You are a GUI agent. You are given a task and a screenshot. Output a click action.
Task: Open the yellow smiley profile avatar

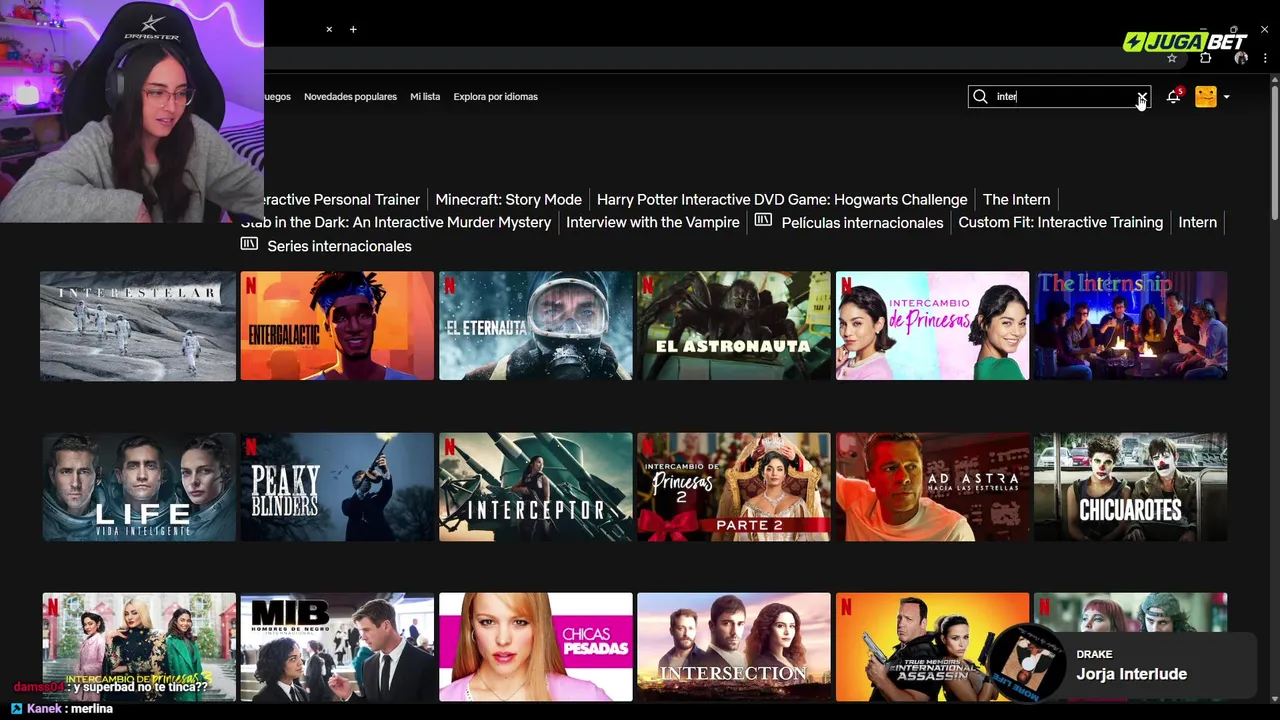point(1206,97)
